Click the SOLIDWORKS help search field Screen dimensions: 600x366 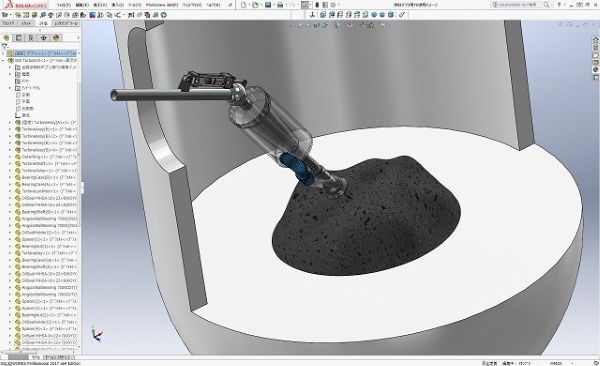[x=520, y=5]
